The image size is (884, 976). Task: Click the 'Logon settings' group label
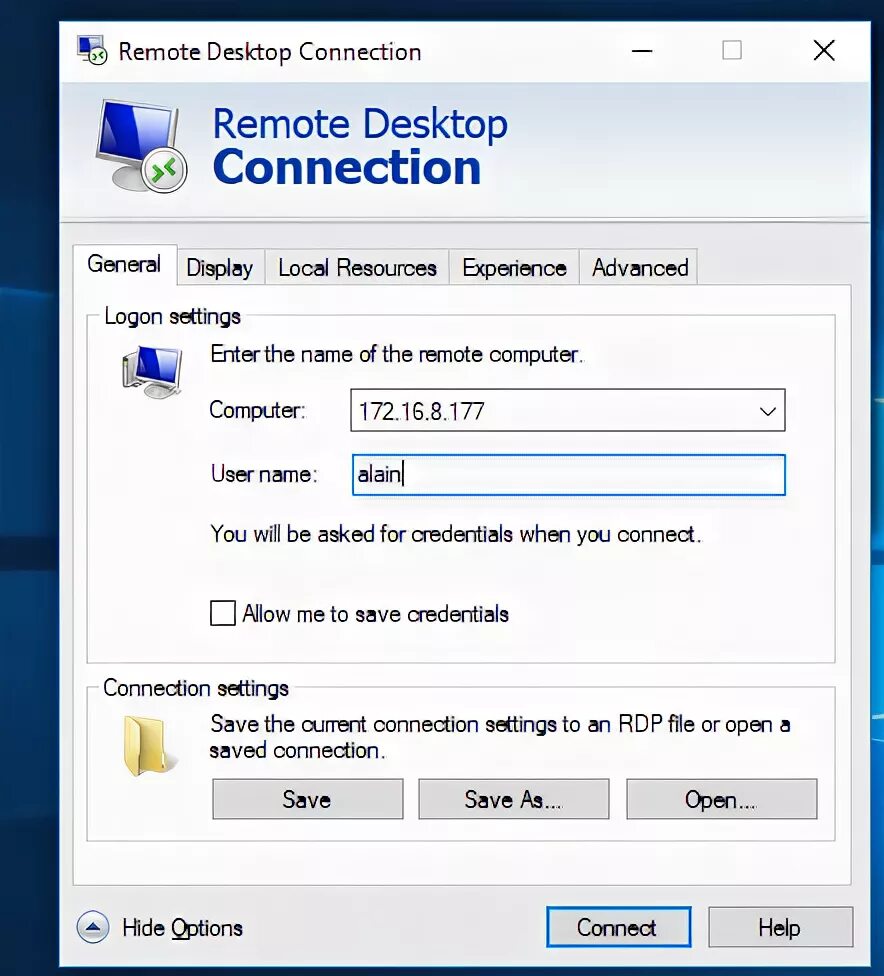172,316
